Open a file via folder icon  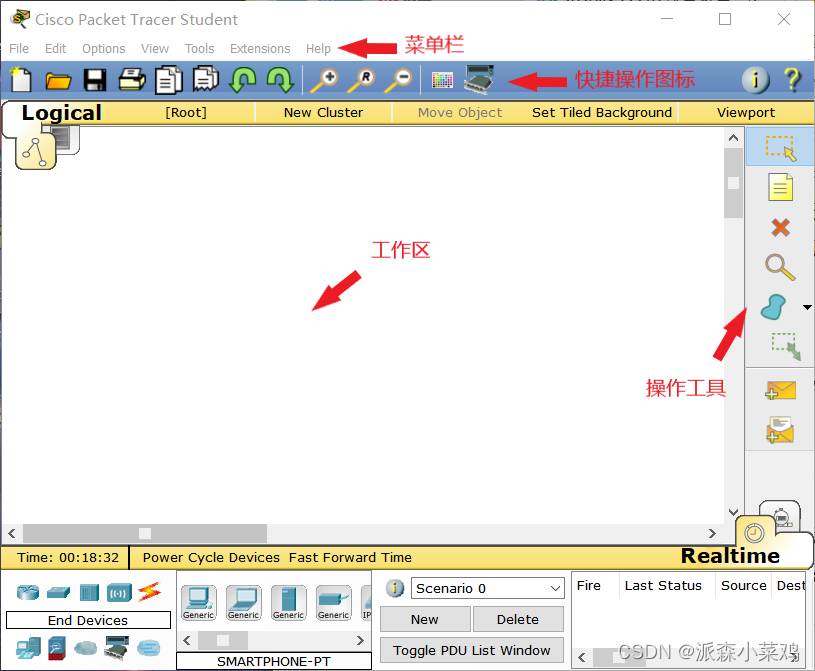(x=58, y=81)
